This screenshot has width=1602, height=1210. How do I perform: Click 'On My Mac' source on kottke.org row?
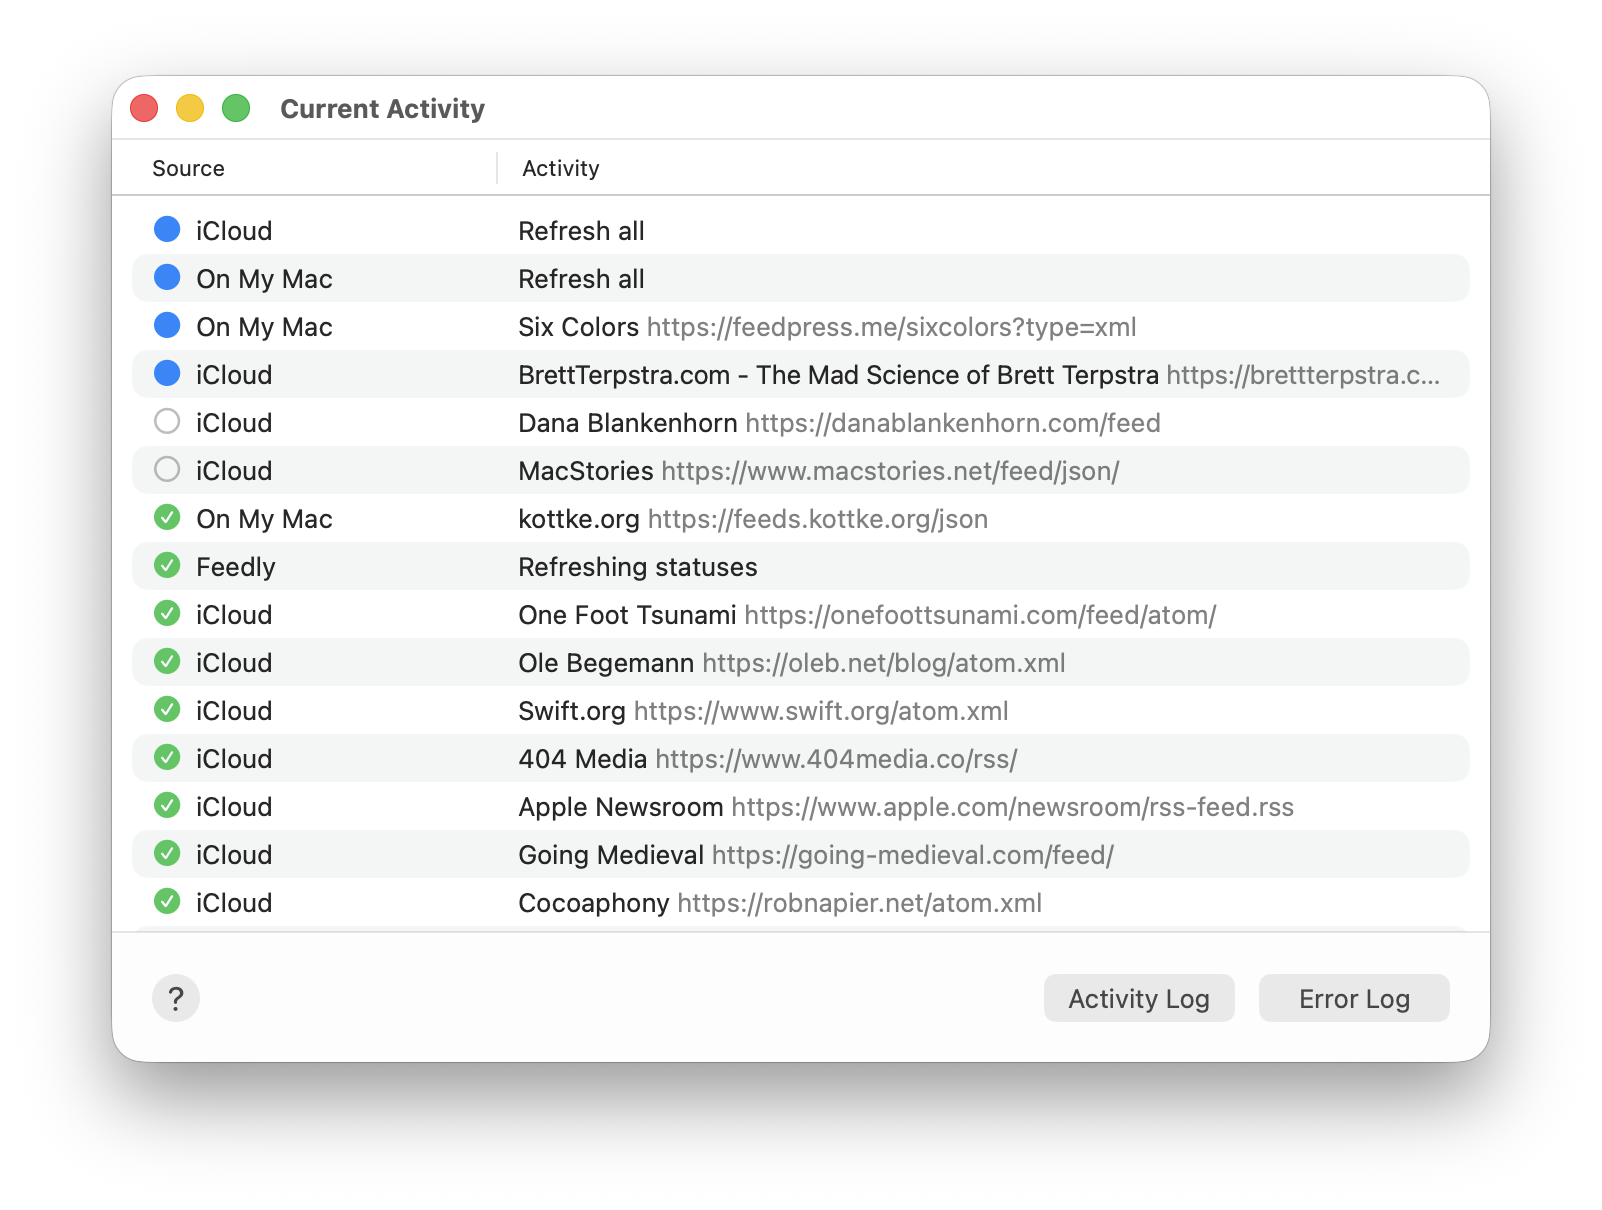(x=264, y=519)
